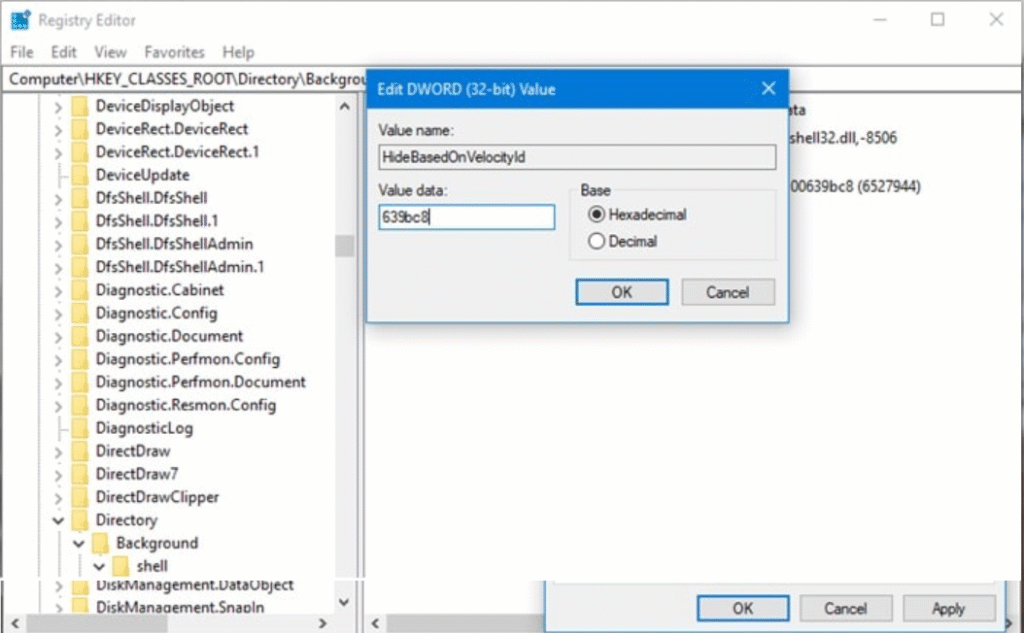Collapse the Directory tree branch
The image size is (1024, 633).
click(x=59, y=520)
